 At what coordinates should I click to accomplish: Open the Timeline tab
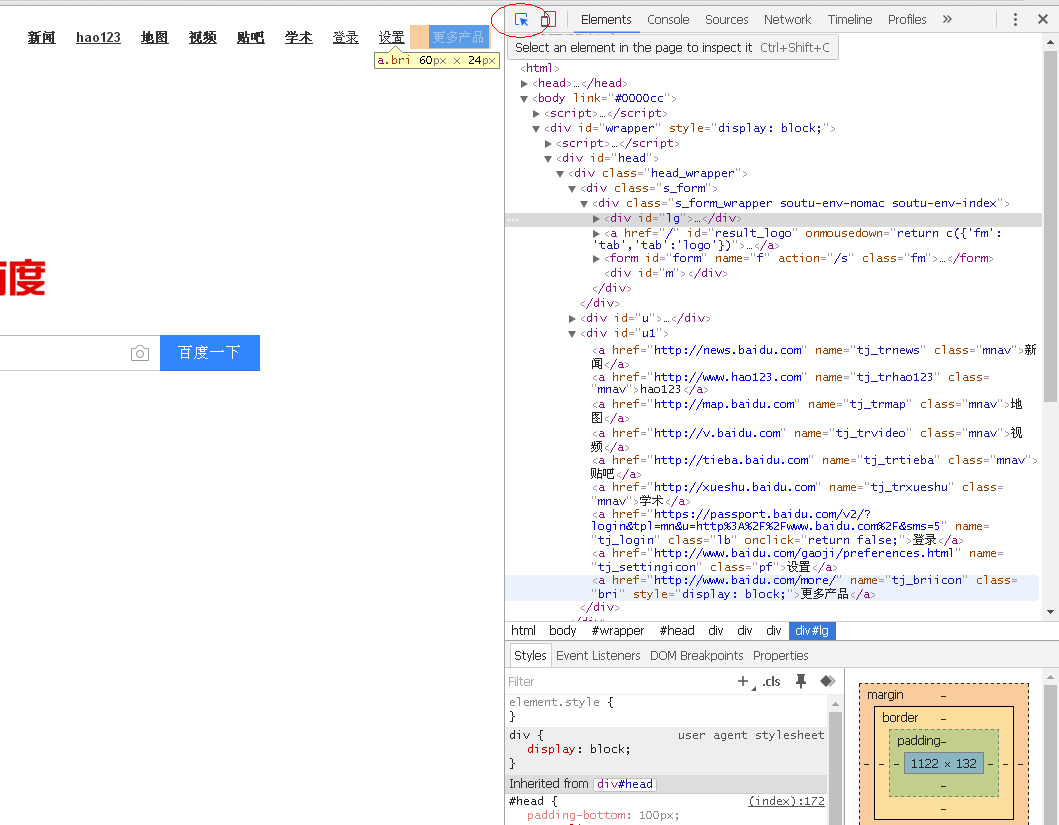point(850,20)
